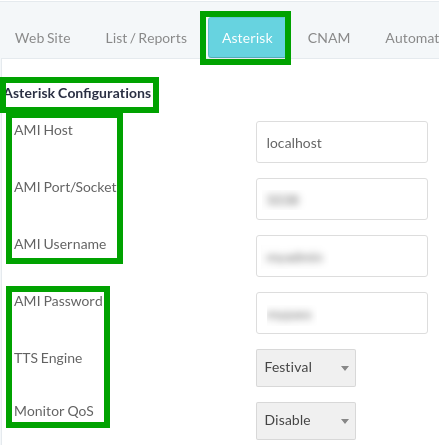Open the Automat tab at right edge
The height and width of the screenshot is (445, 439).
tap(412, 38)
